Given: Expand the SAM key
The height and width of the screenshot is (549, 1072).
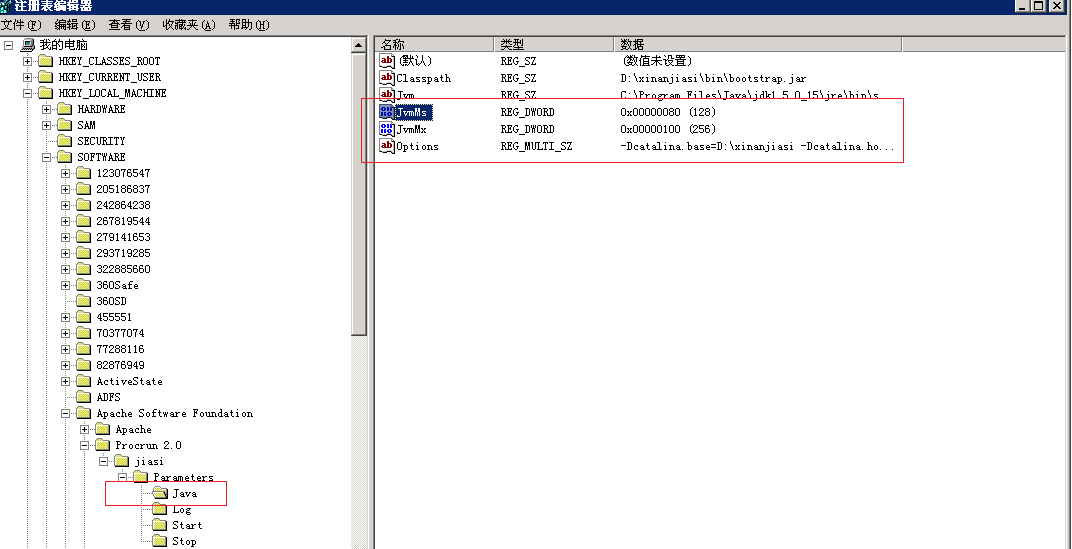Looking at the screenshot, I should 46,125.
